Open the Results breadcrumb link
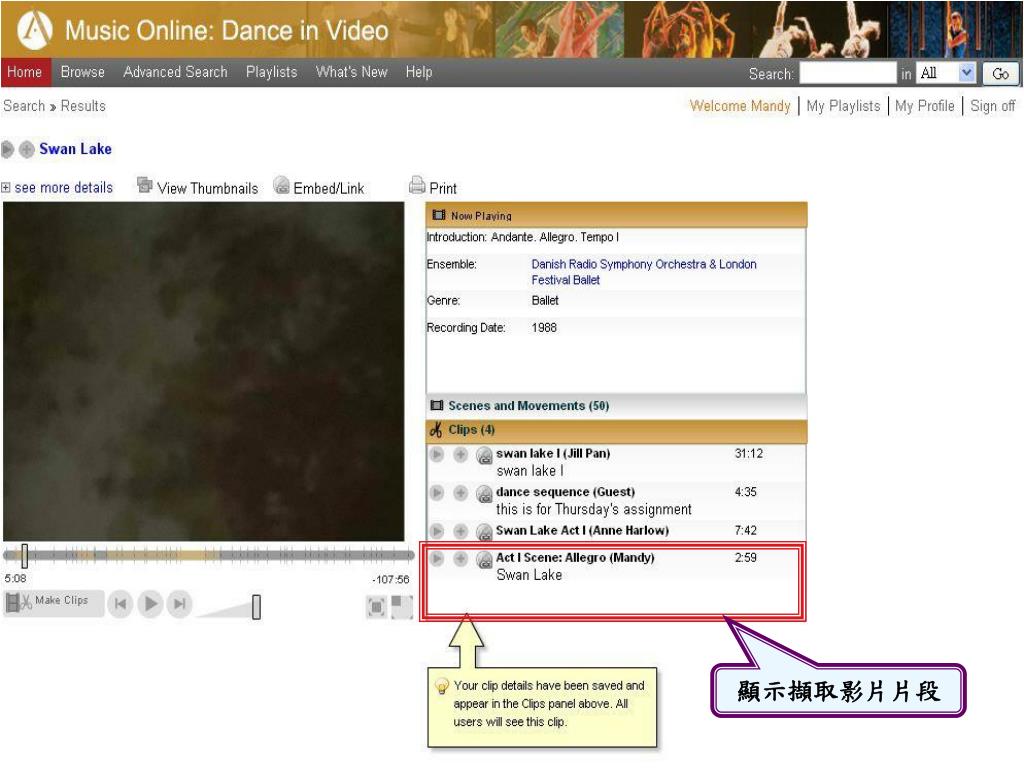Screen dimensions: 1024x768 tap(83, 106)
